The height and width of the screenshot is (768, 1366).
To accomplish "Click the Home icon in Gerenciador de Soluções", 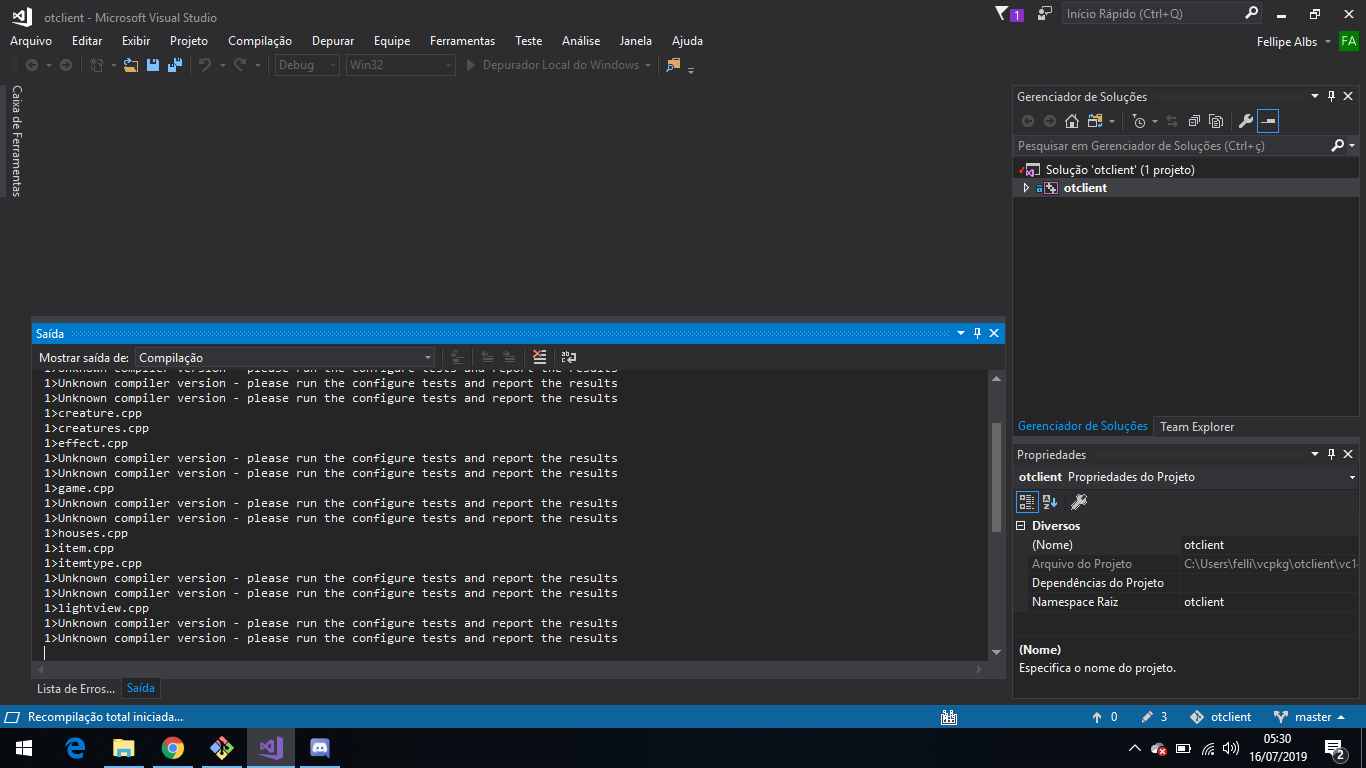I will pos(1072,121).
